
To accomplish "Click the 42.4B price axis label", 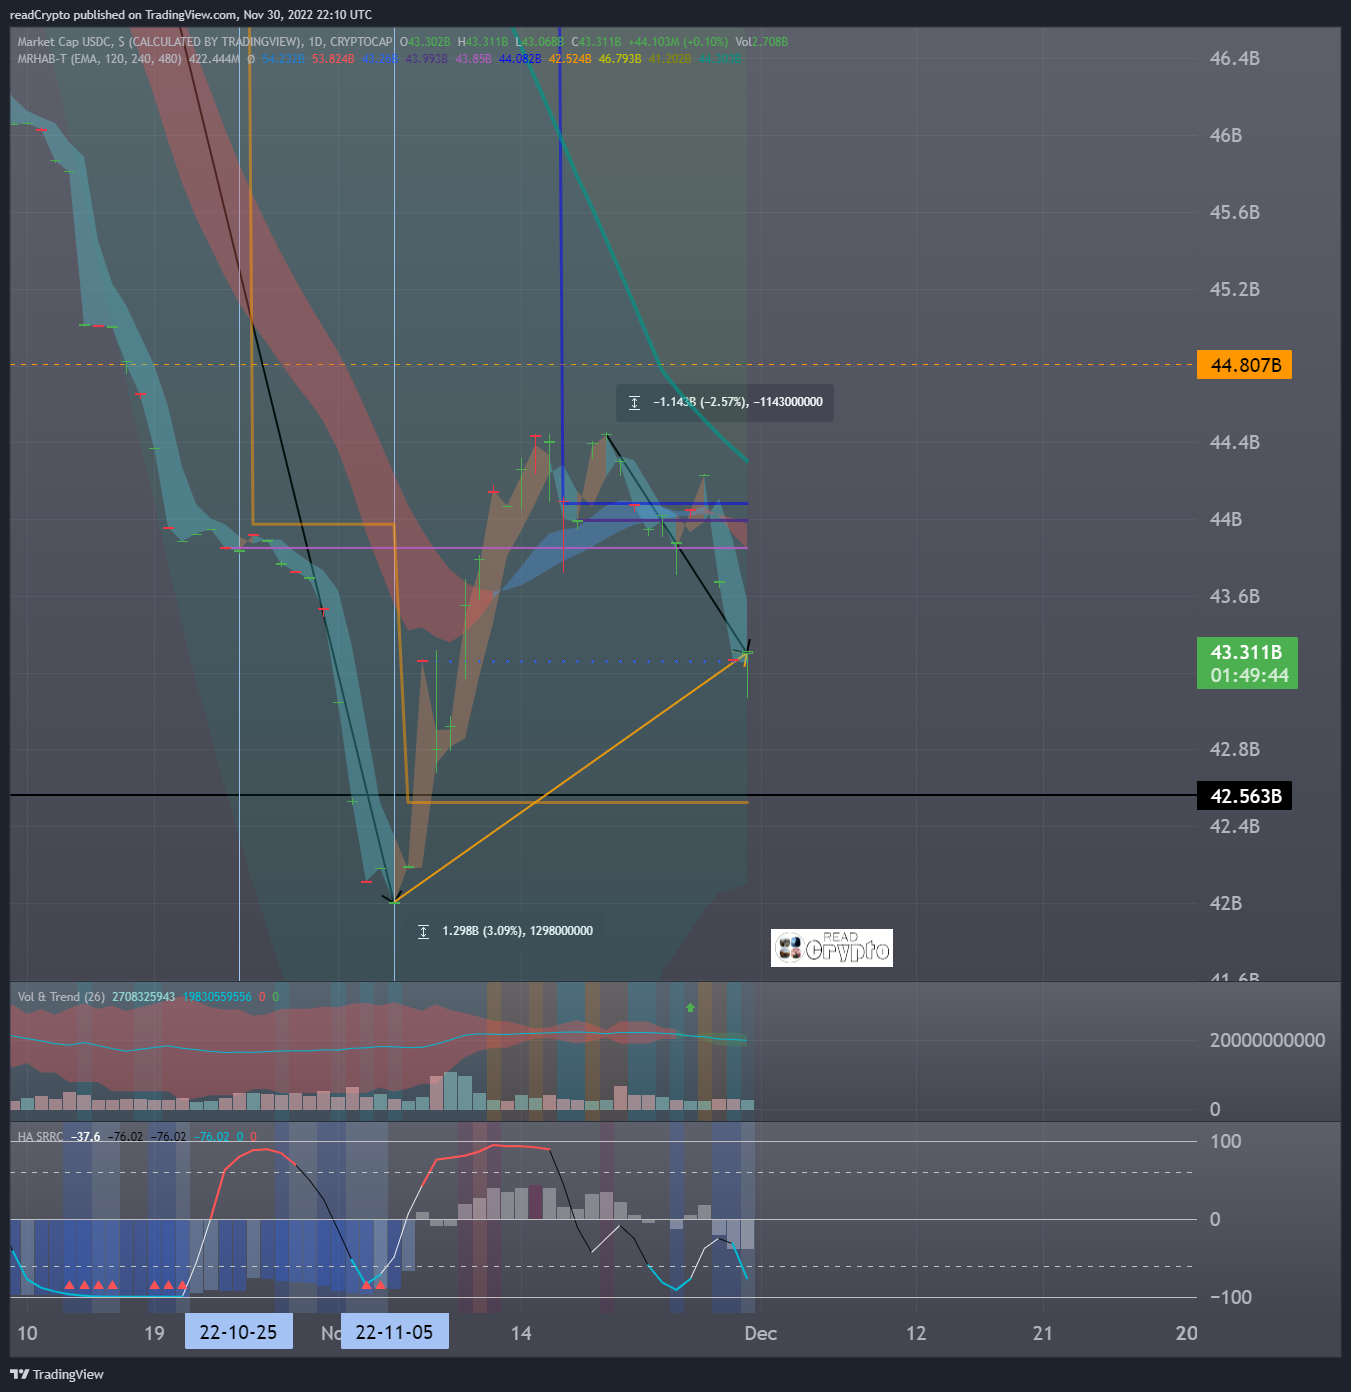I will tap(1235, 826).
